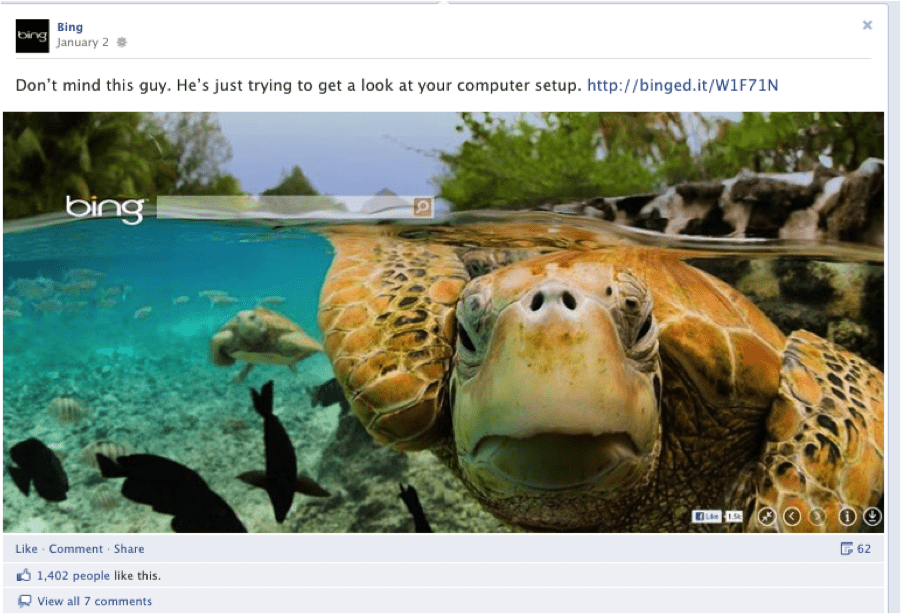
Task: Click the January 2 timestamp
Action: tap(83, 43)
